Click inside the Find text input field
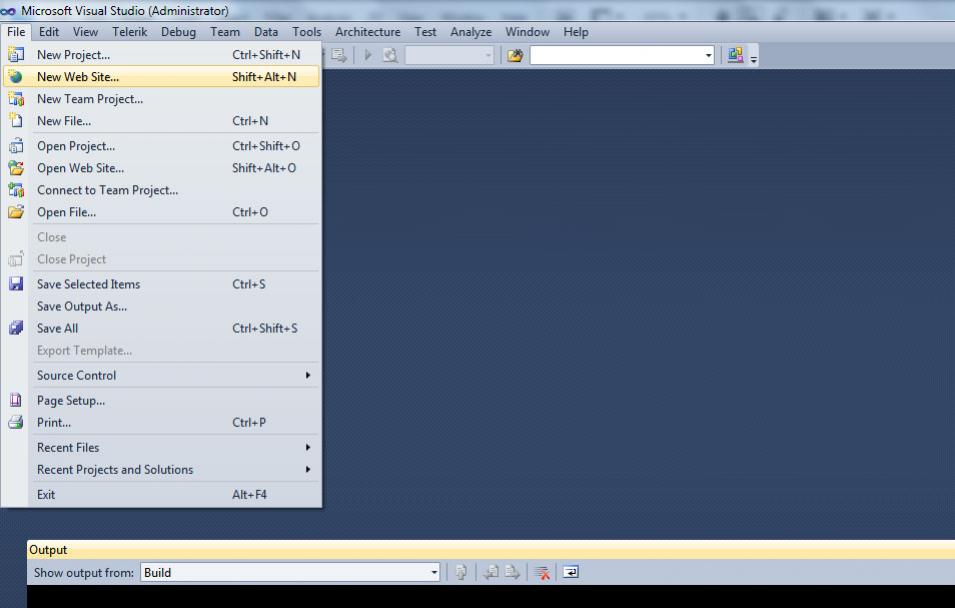The height and width of the screenshot is (608, 955). pyautogui.click(x=616, y=55)
